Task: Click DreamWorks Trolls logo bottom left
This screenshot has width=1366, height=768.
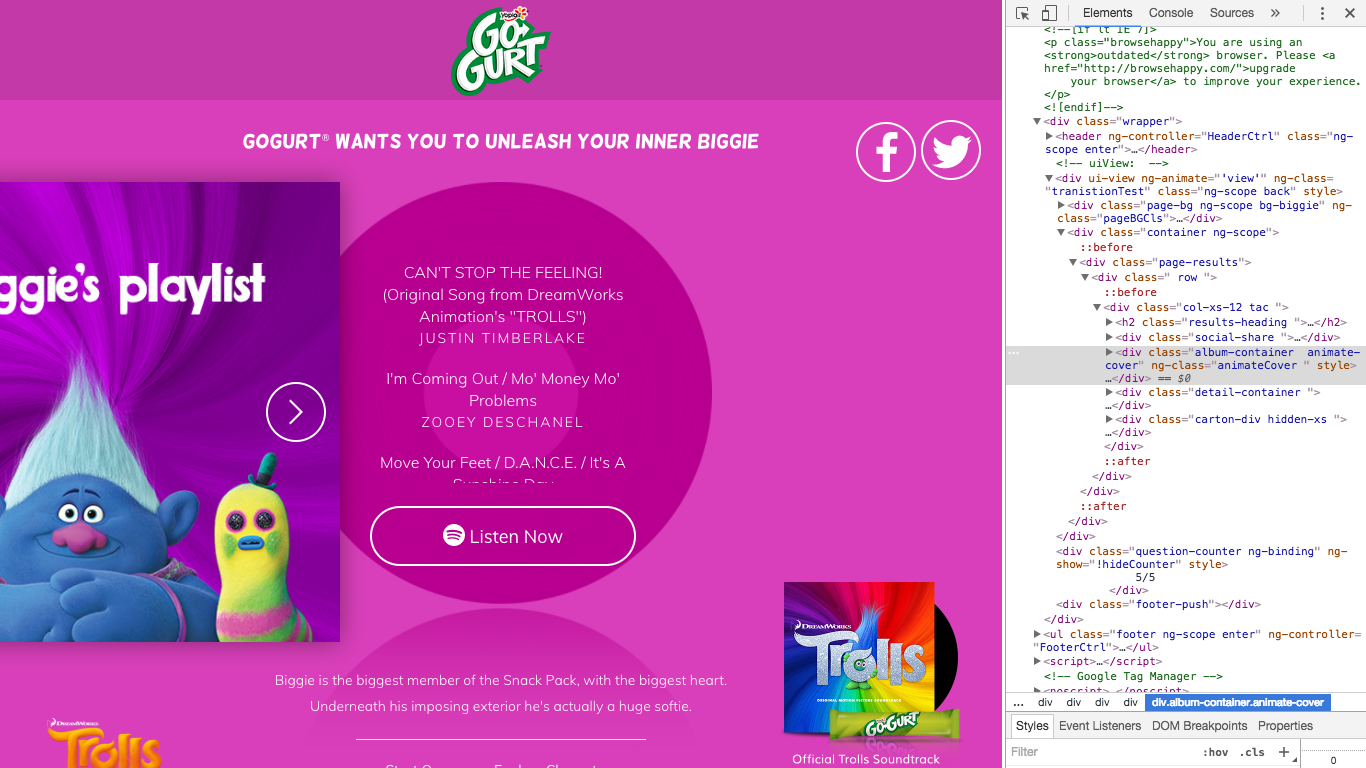Action: (104, 743)
